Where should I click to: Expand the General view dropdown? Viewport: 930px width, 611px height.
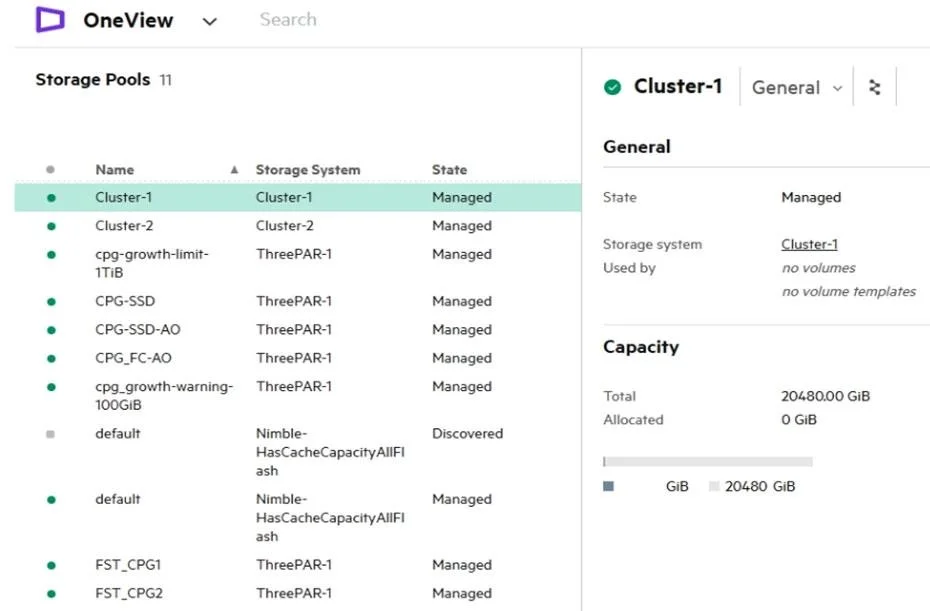[x=797, y=88]
